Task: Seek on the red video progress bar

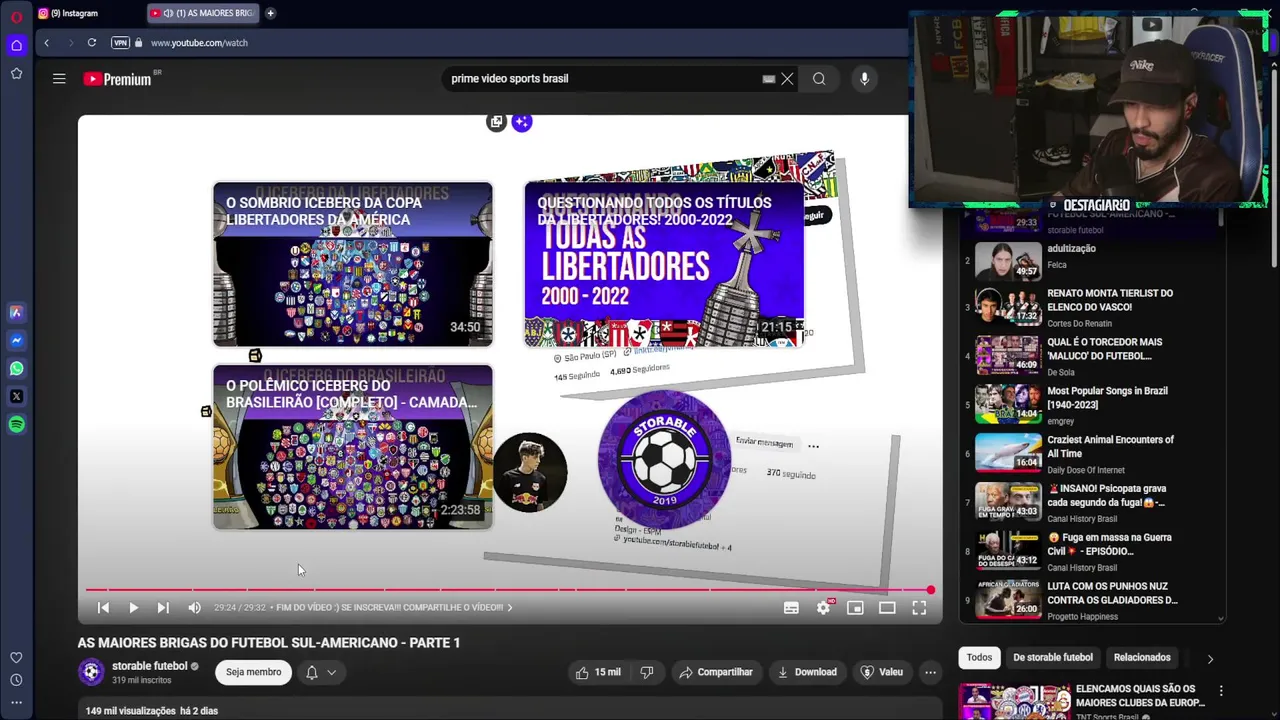Action: pos(508,590)
